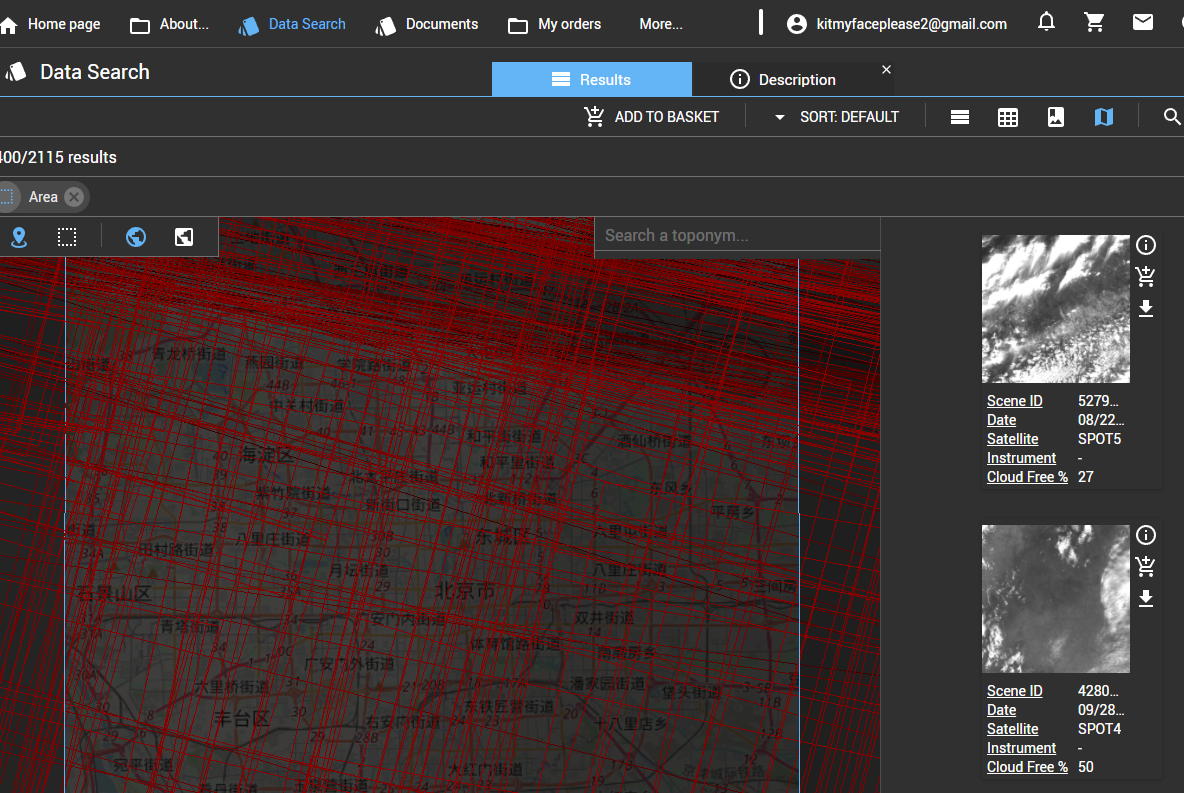Open the SPOT5 scene quicklook thumbnail
Image resolution: width=1184 pixels, height=793 pixels.
(x=1056, y=309)
